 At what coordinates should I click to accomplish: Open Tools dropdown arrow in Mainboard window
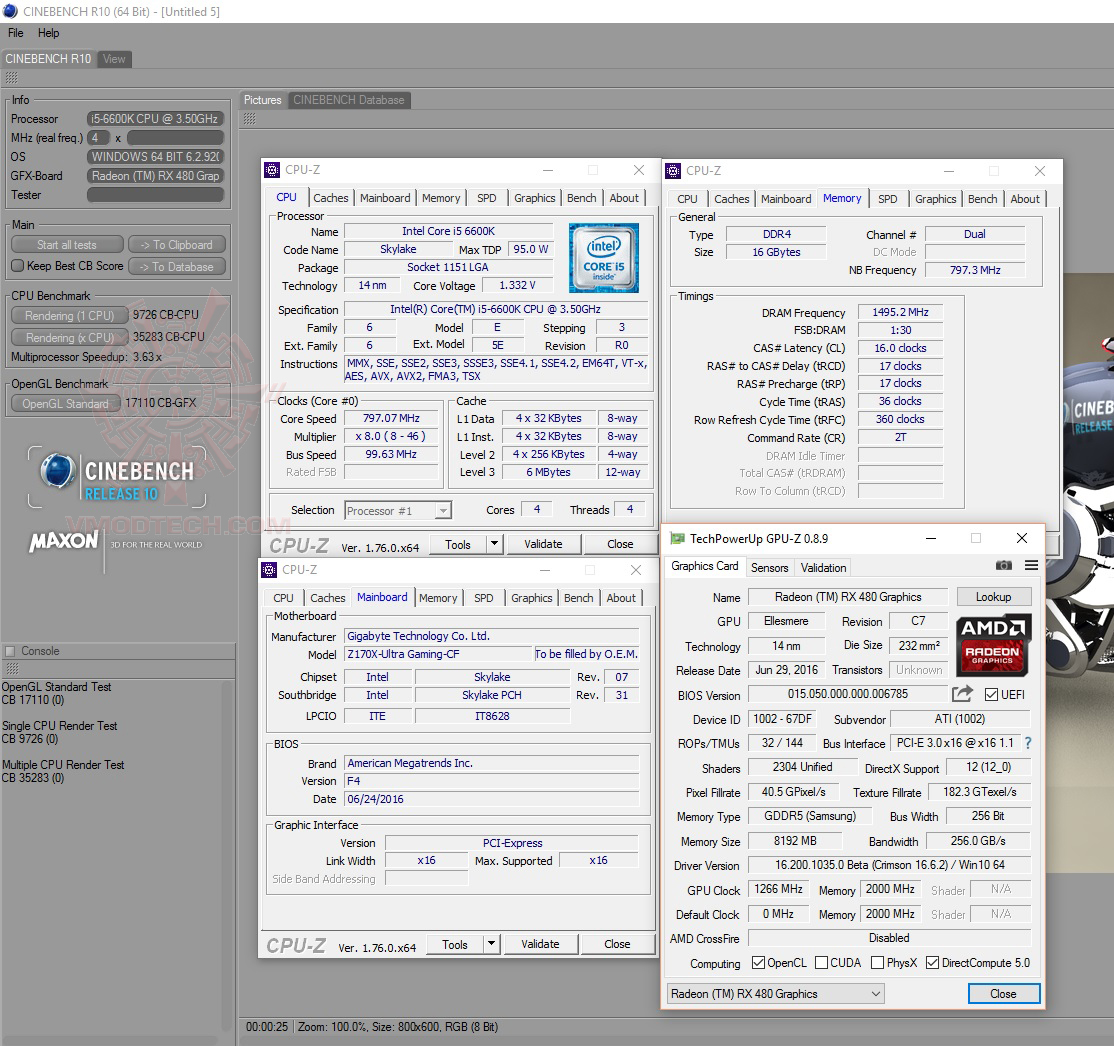click(x=491, y=944)
